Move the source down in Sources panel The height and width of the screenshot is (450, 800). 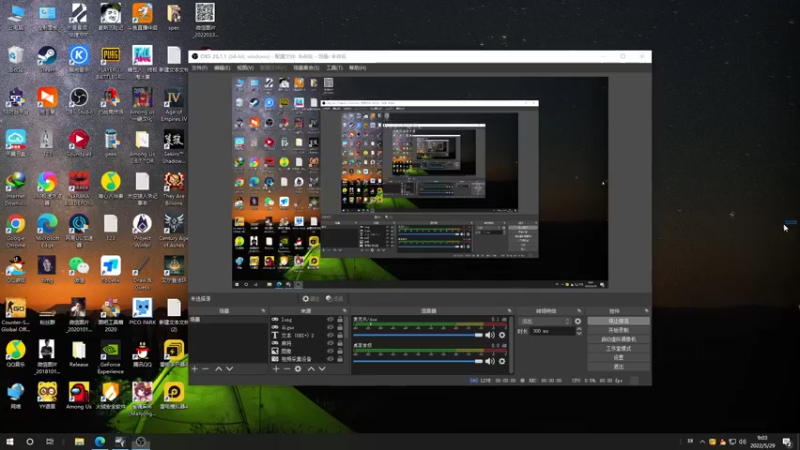[322, 368]
